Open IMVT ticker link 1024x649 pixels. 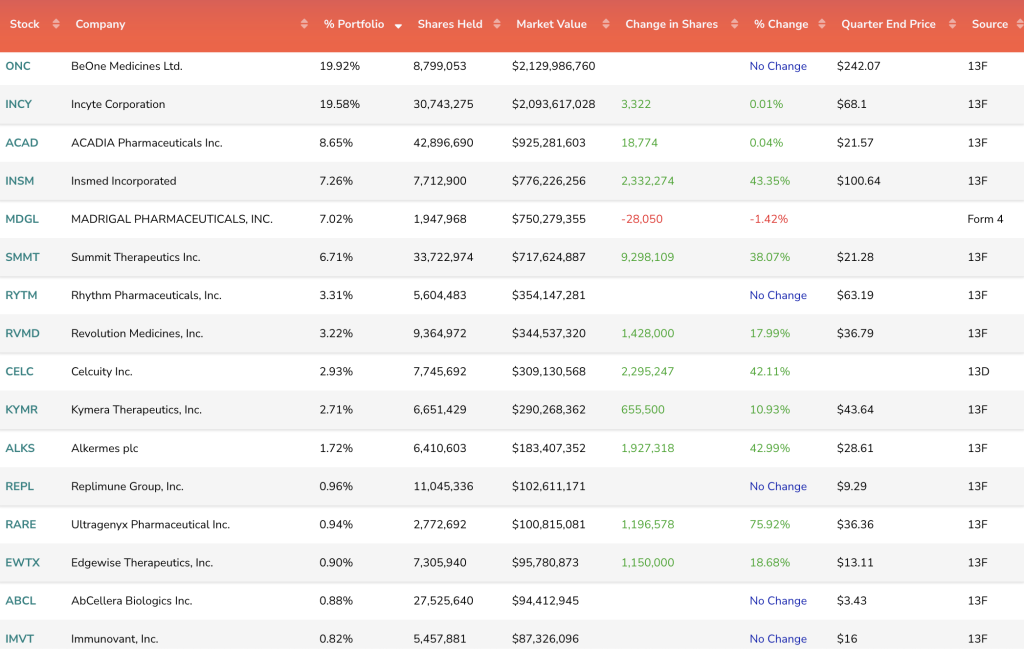click(20, 639)
